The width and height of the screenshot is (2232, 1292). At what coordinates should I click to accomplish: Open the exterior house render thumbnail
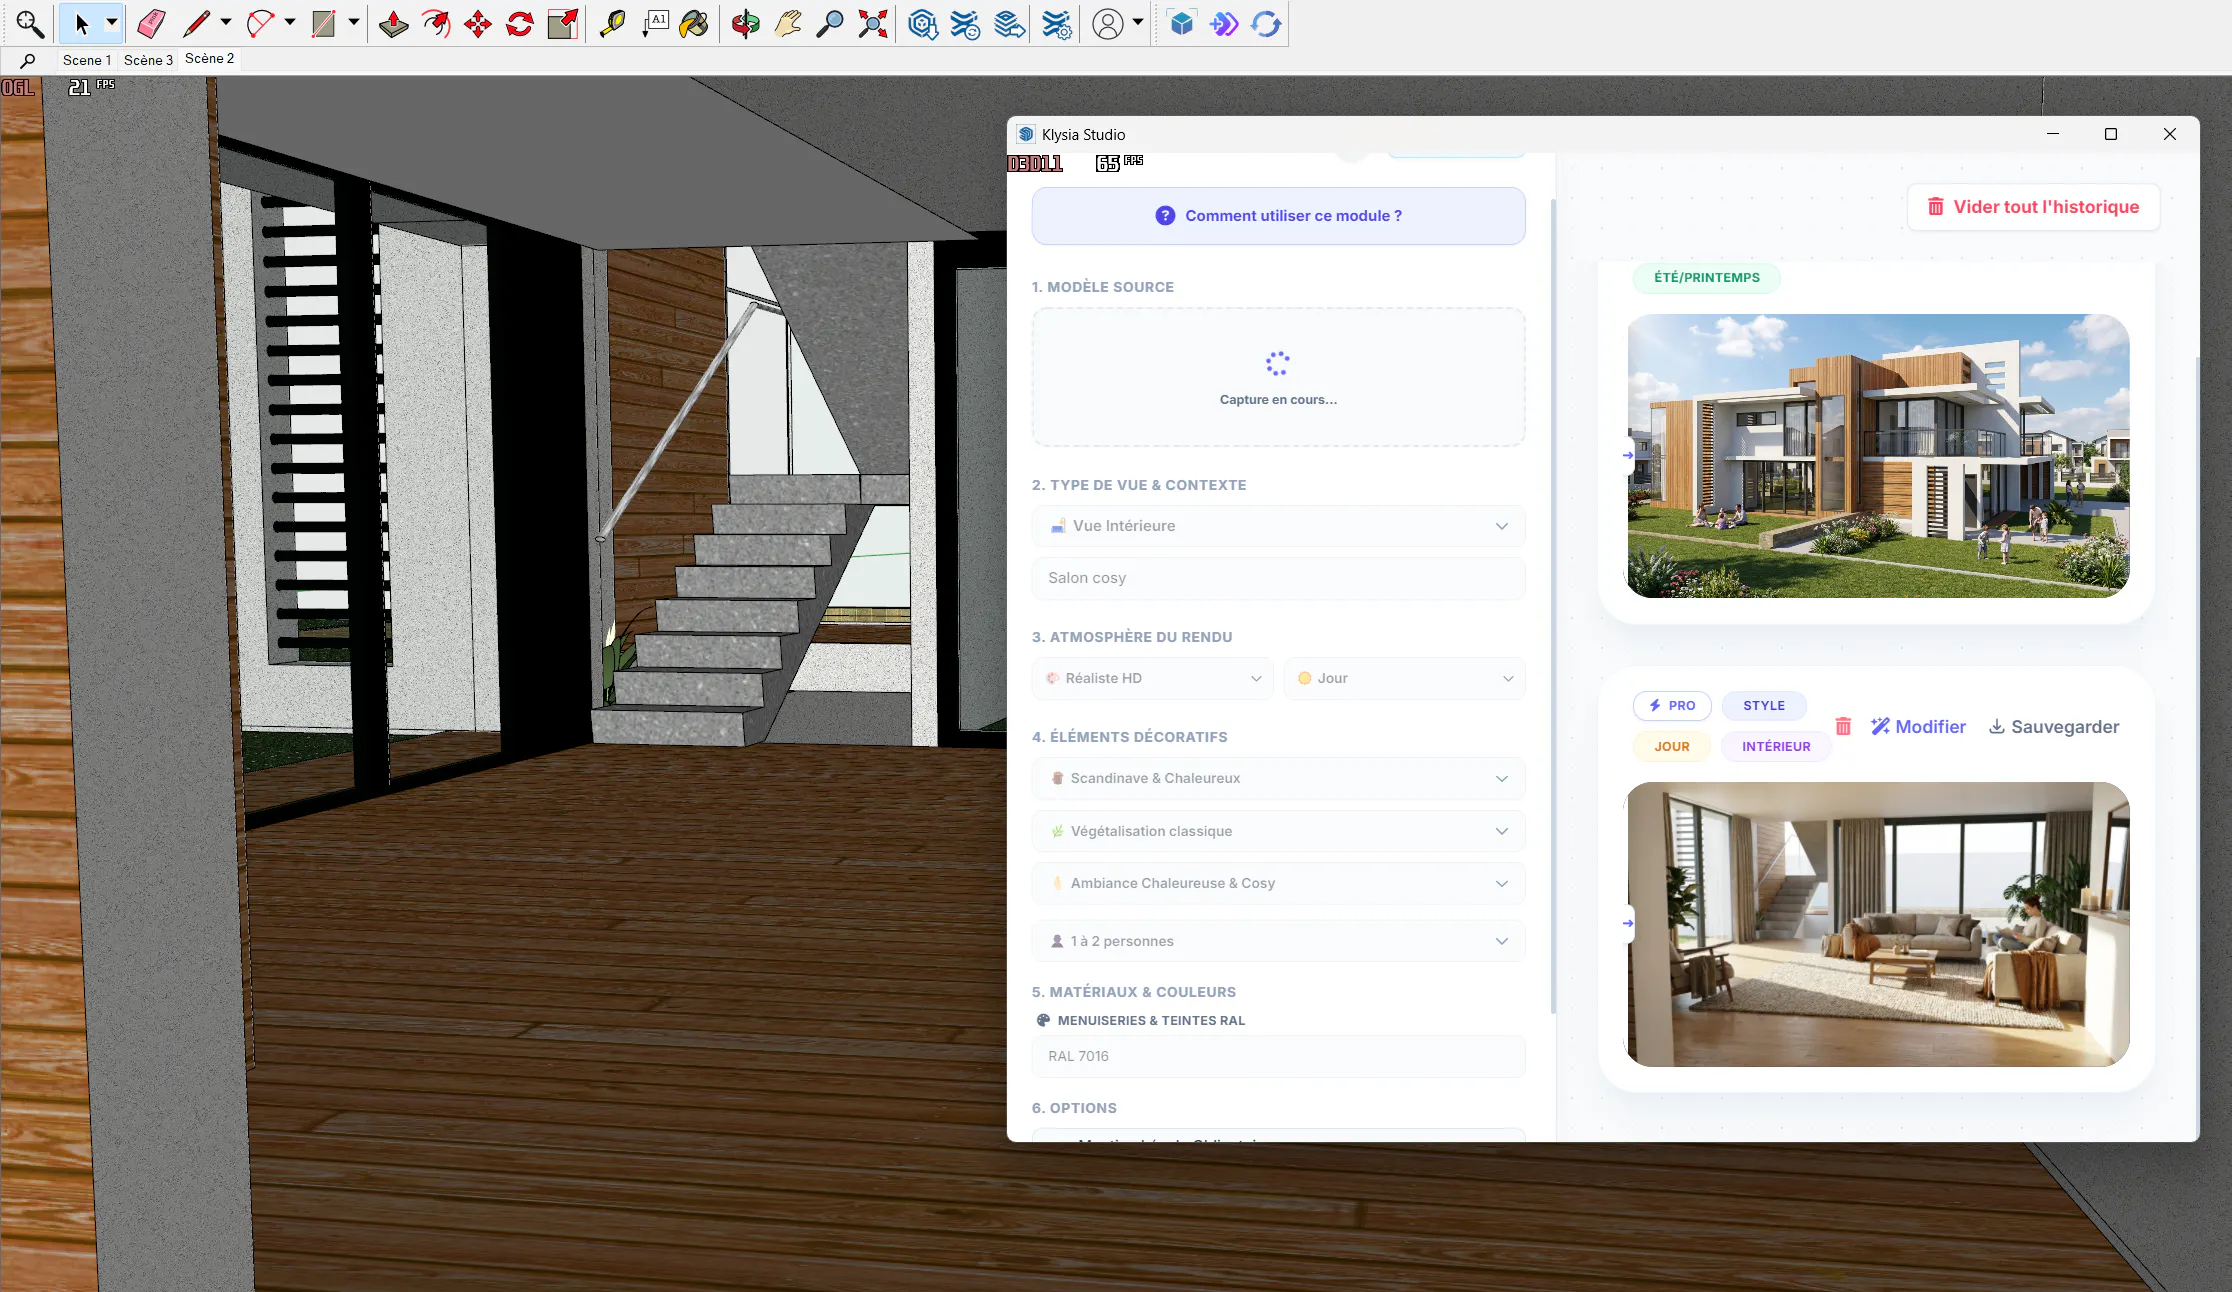(x=1878, y=456)
